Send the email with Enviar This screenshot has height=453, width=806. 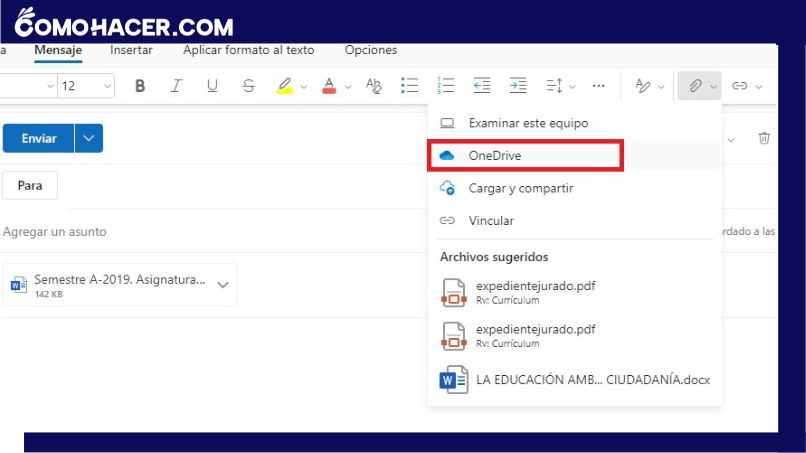(x=39, y=138)
